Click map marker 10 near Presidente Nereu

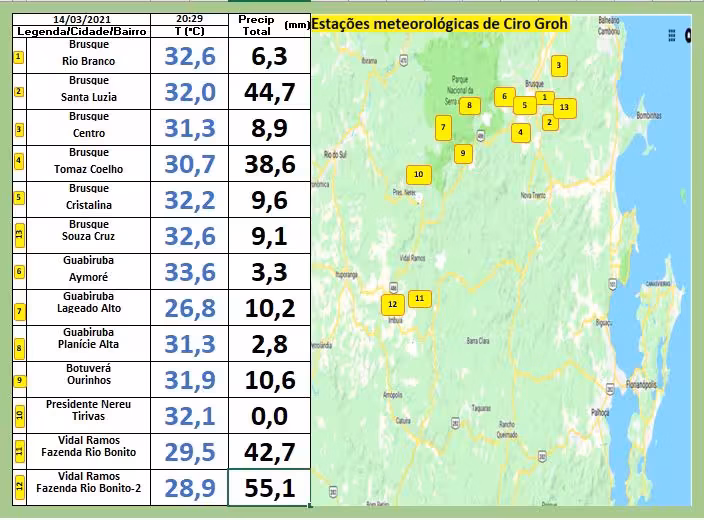(419, 175)
